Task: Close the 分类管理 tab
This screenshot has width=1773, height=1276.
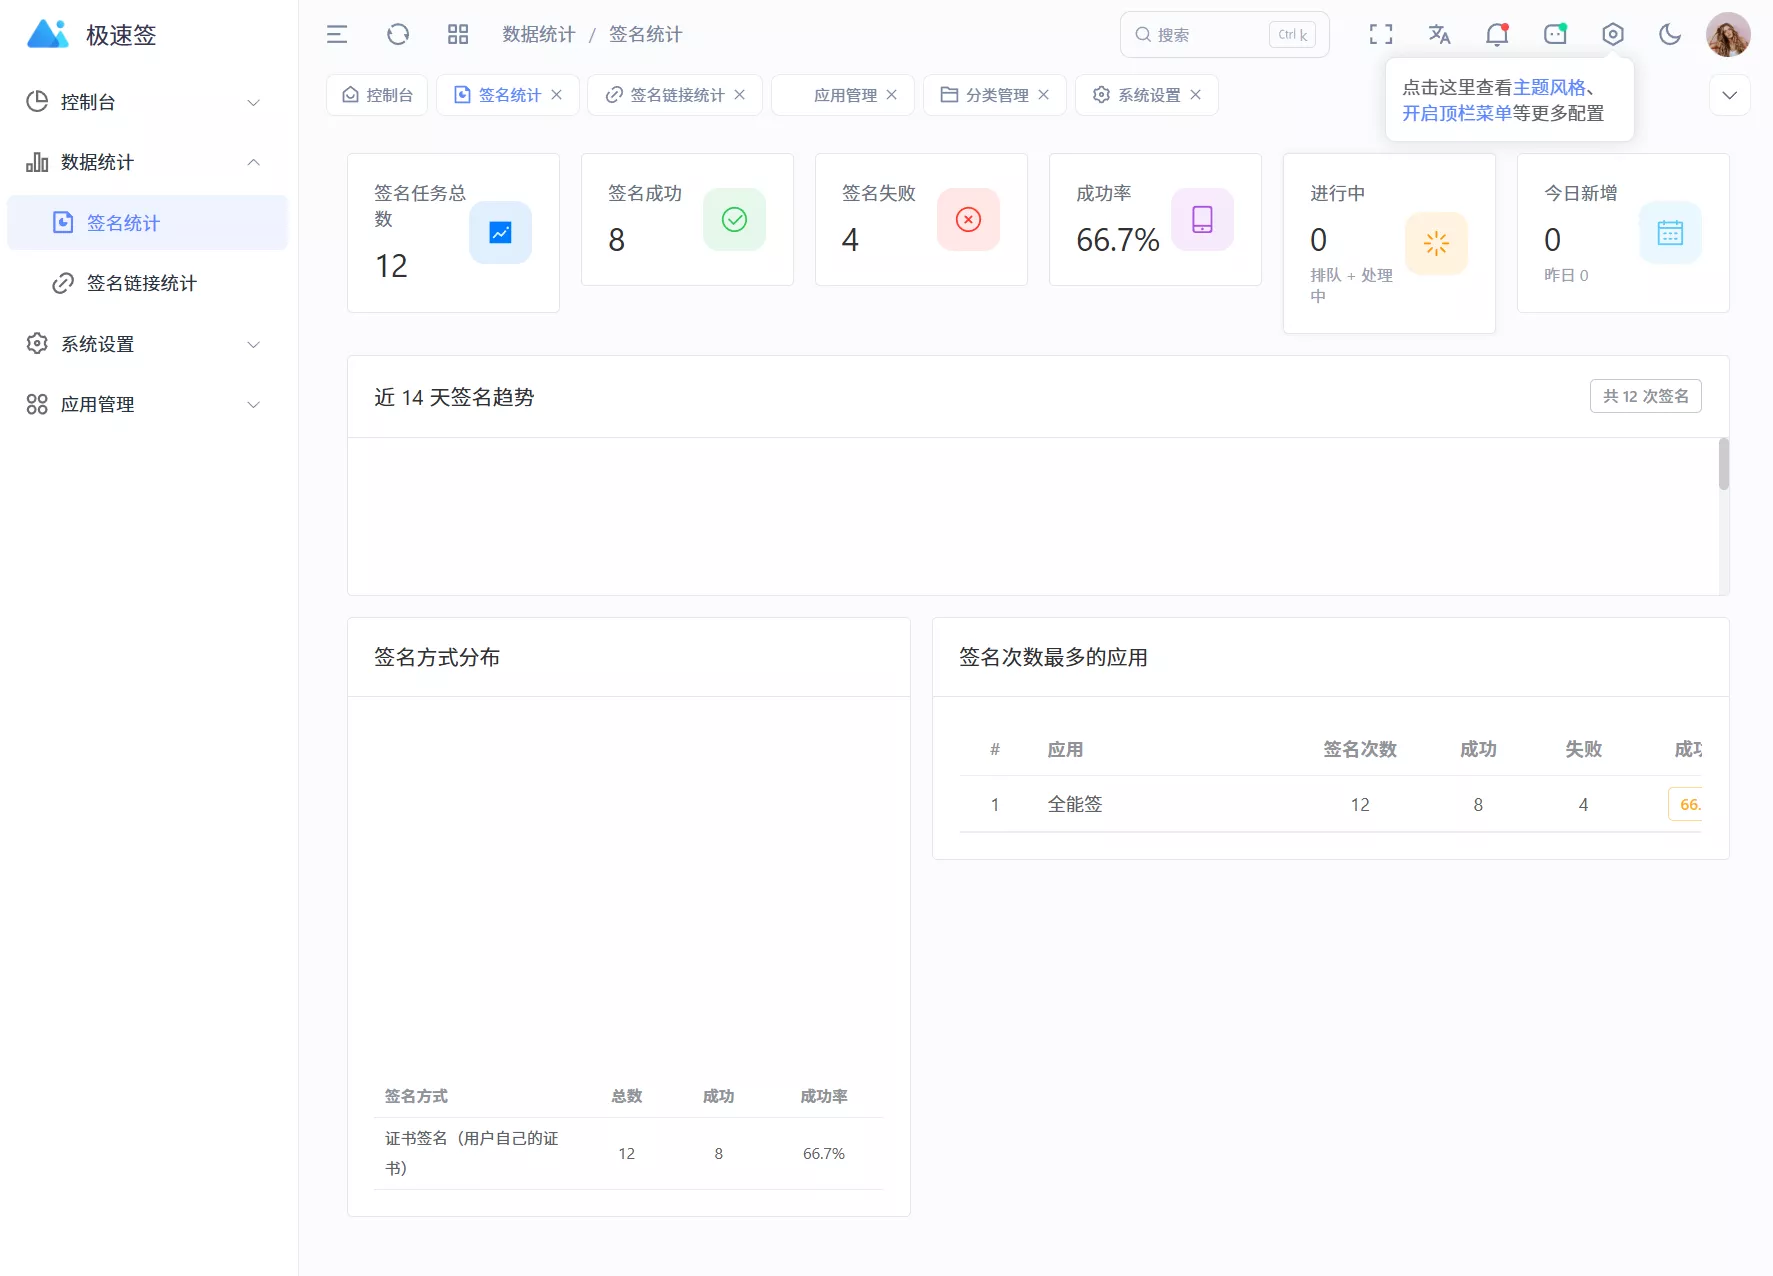Action: coord(1044,95)
